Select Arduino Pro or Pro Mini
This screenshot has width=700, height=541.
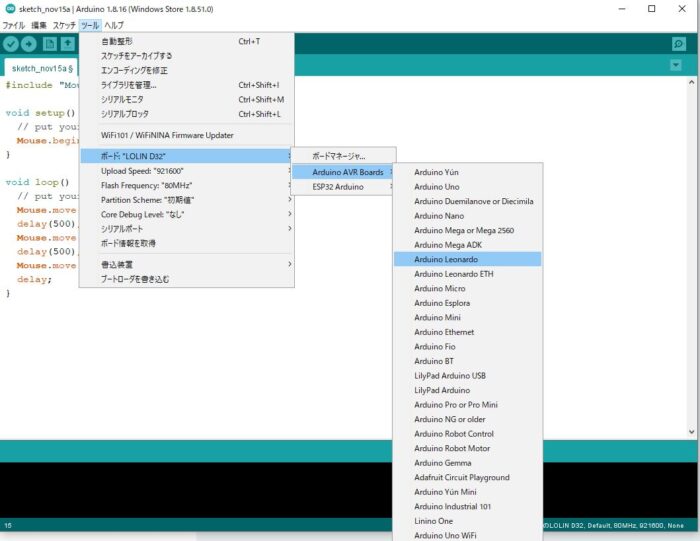[x=467, y=405]
